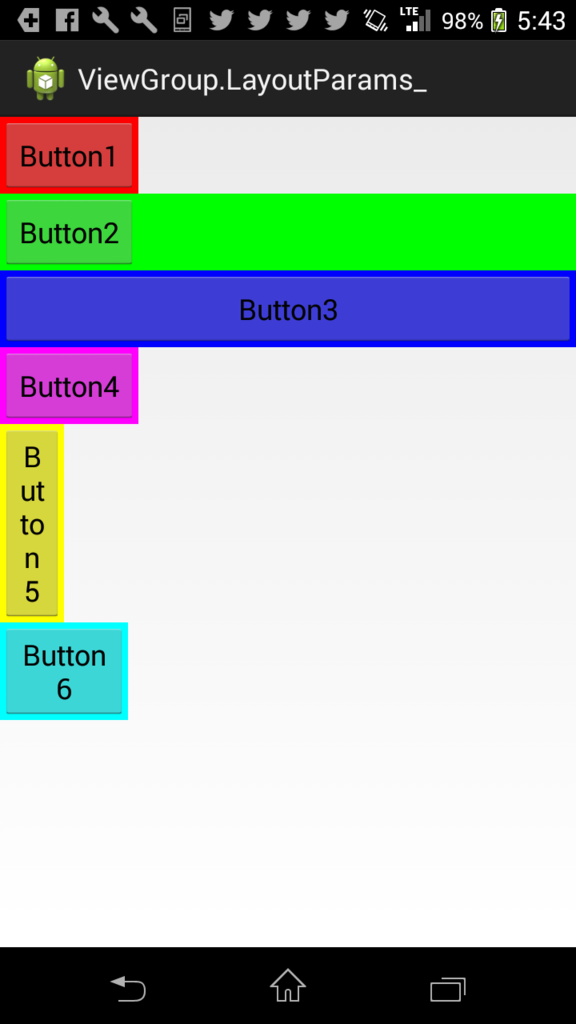Tap the Home navigation icon
The height and width of the screenshot is (1024, 576).
point(288,985)
